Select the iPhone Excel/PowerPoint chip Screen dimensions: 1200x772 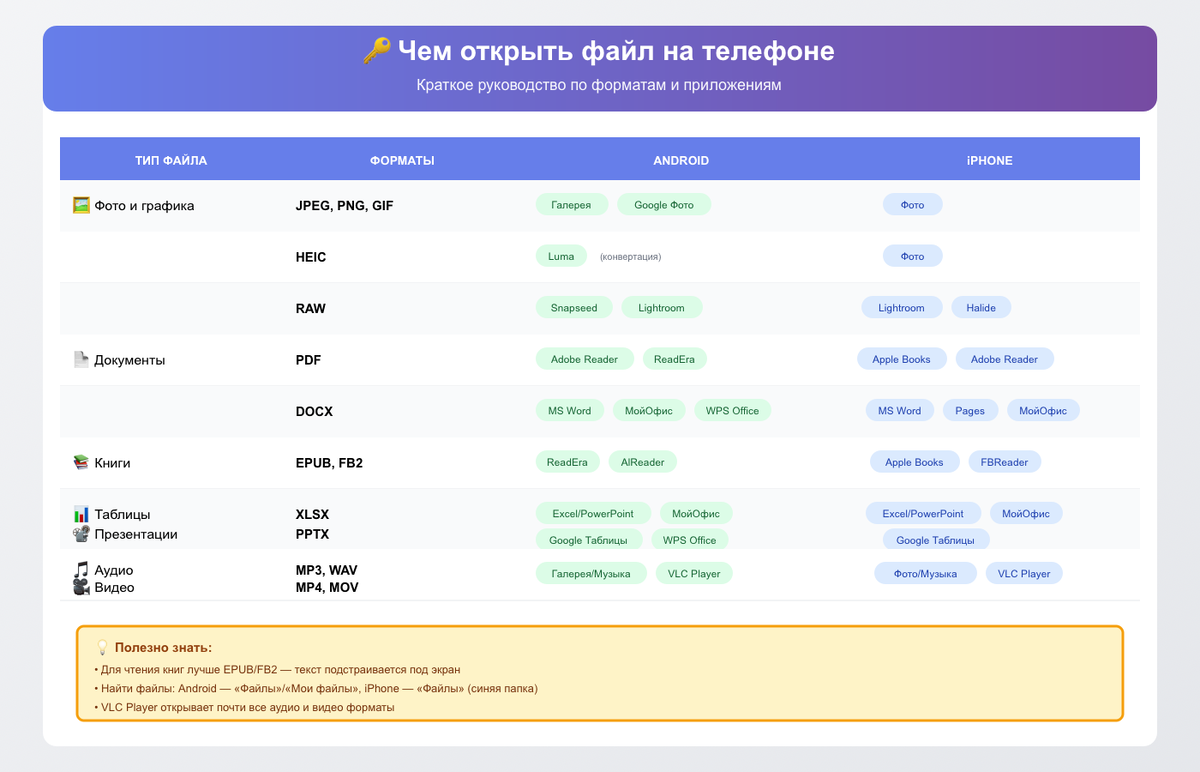922,514
